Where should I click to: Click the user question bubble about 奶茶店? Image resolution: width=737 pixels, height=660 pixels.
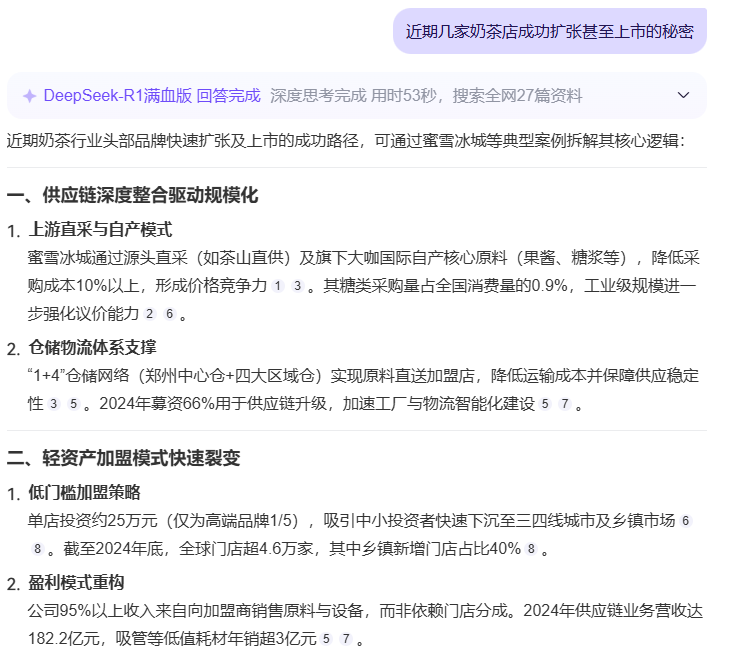(549, 31)
